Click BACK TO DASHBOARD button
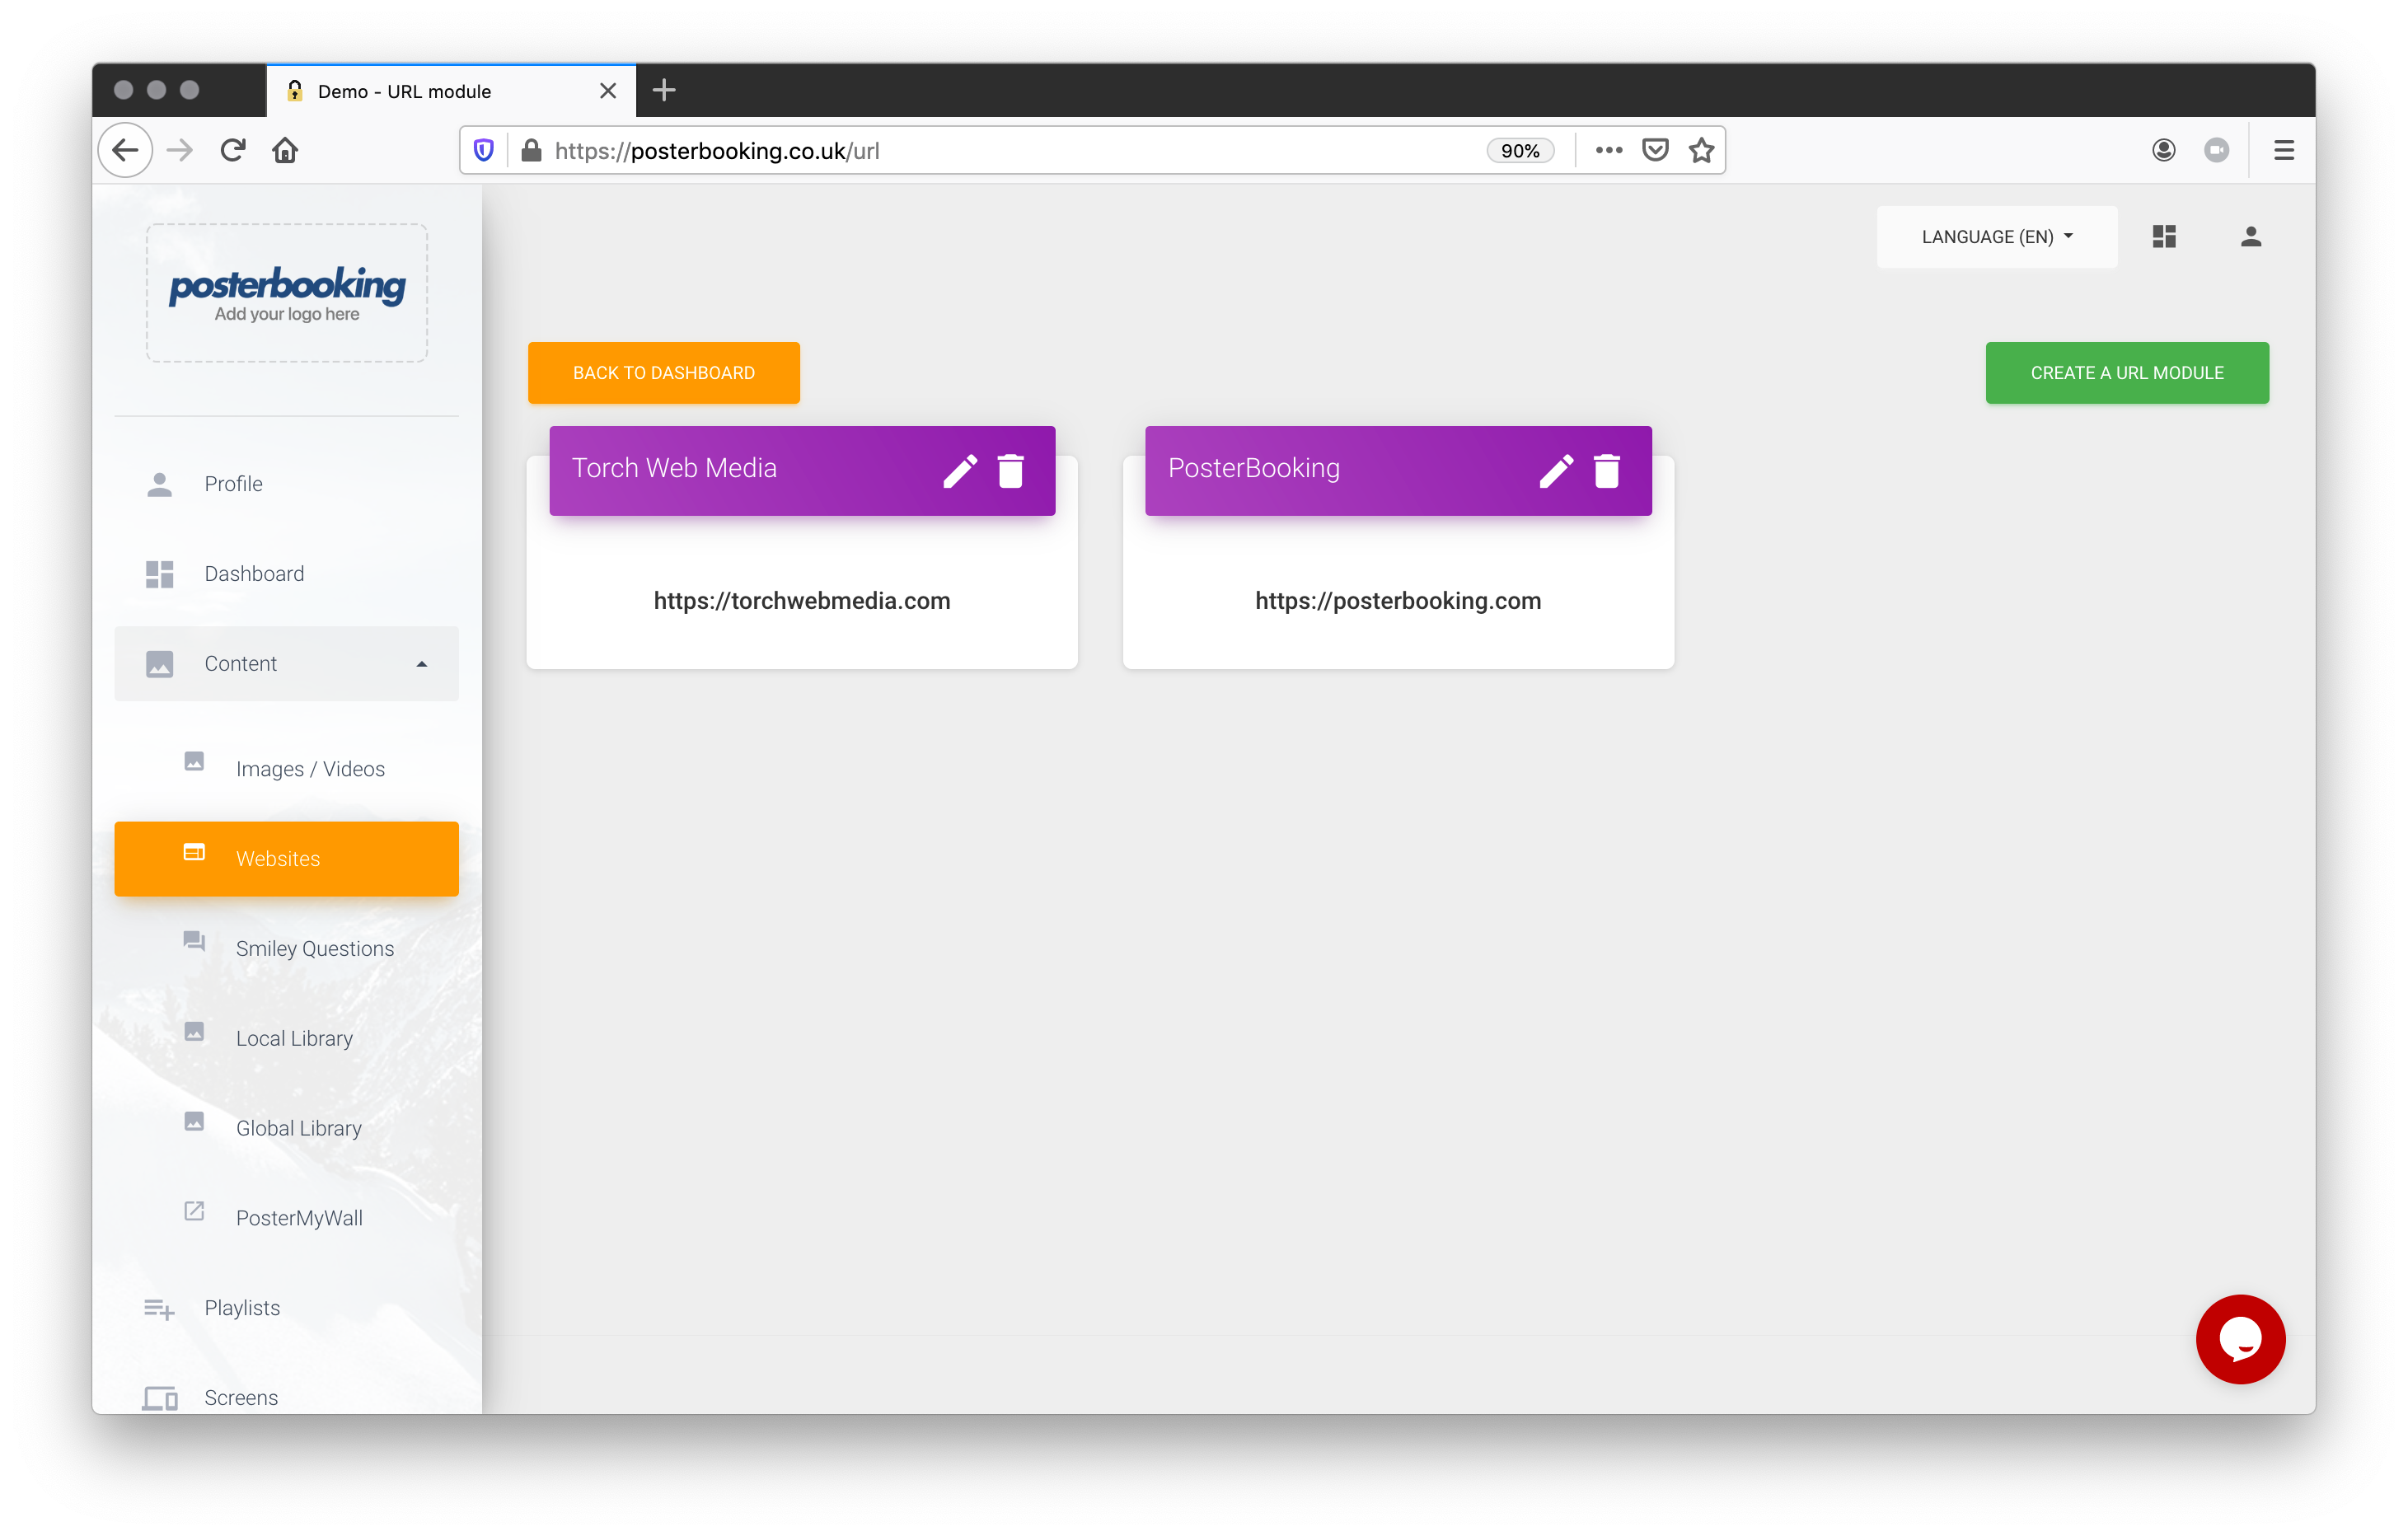 point(664,373)
